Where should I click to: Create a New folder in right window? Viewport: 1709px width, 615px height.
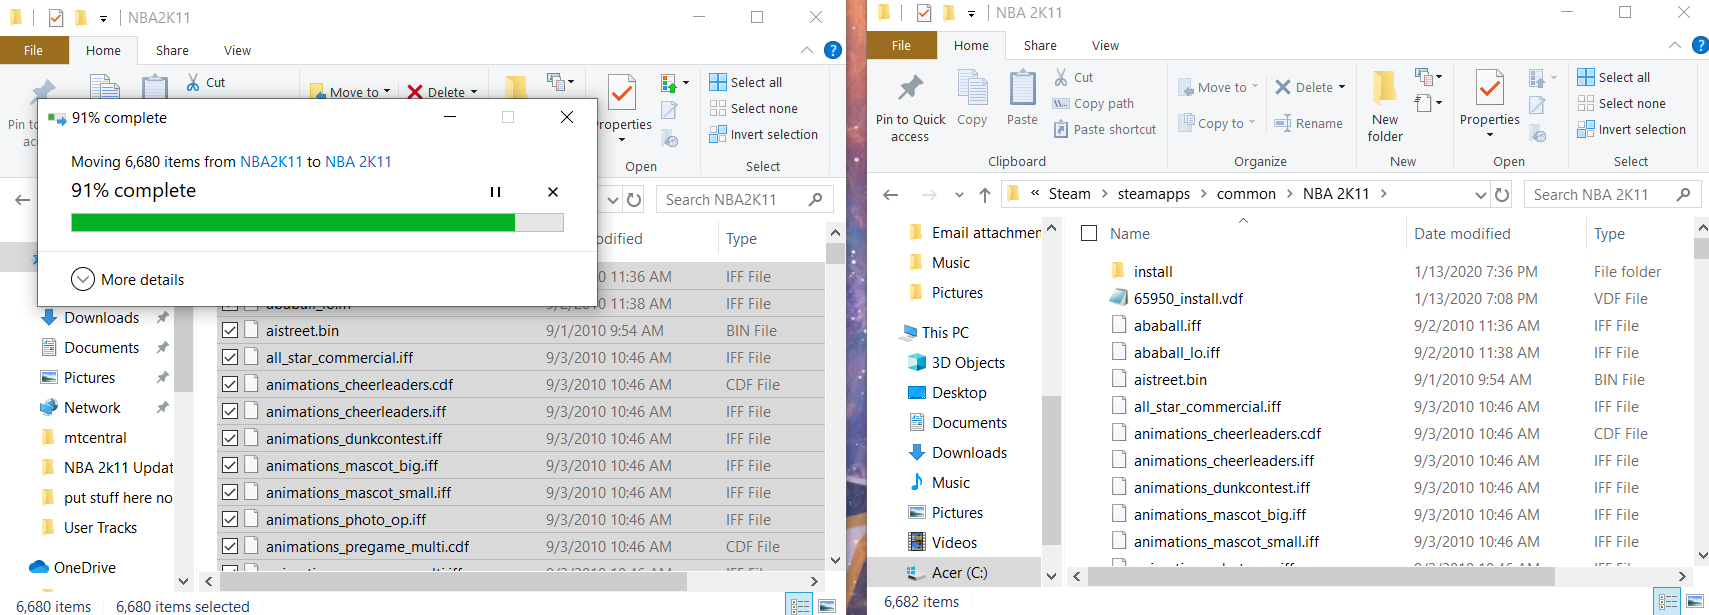tap(1385, 106)
